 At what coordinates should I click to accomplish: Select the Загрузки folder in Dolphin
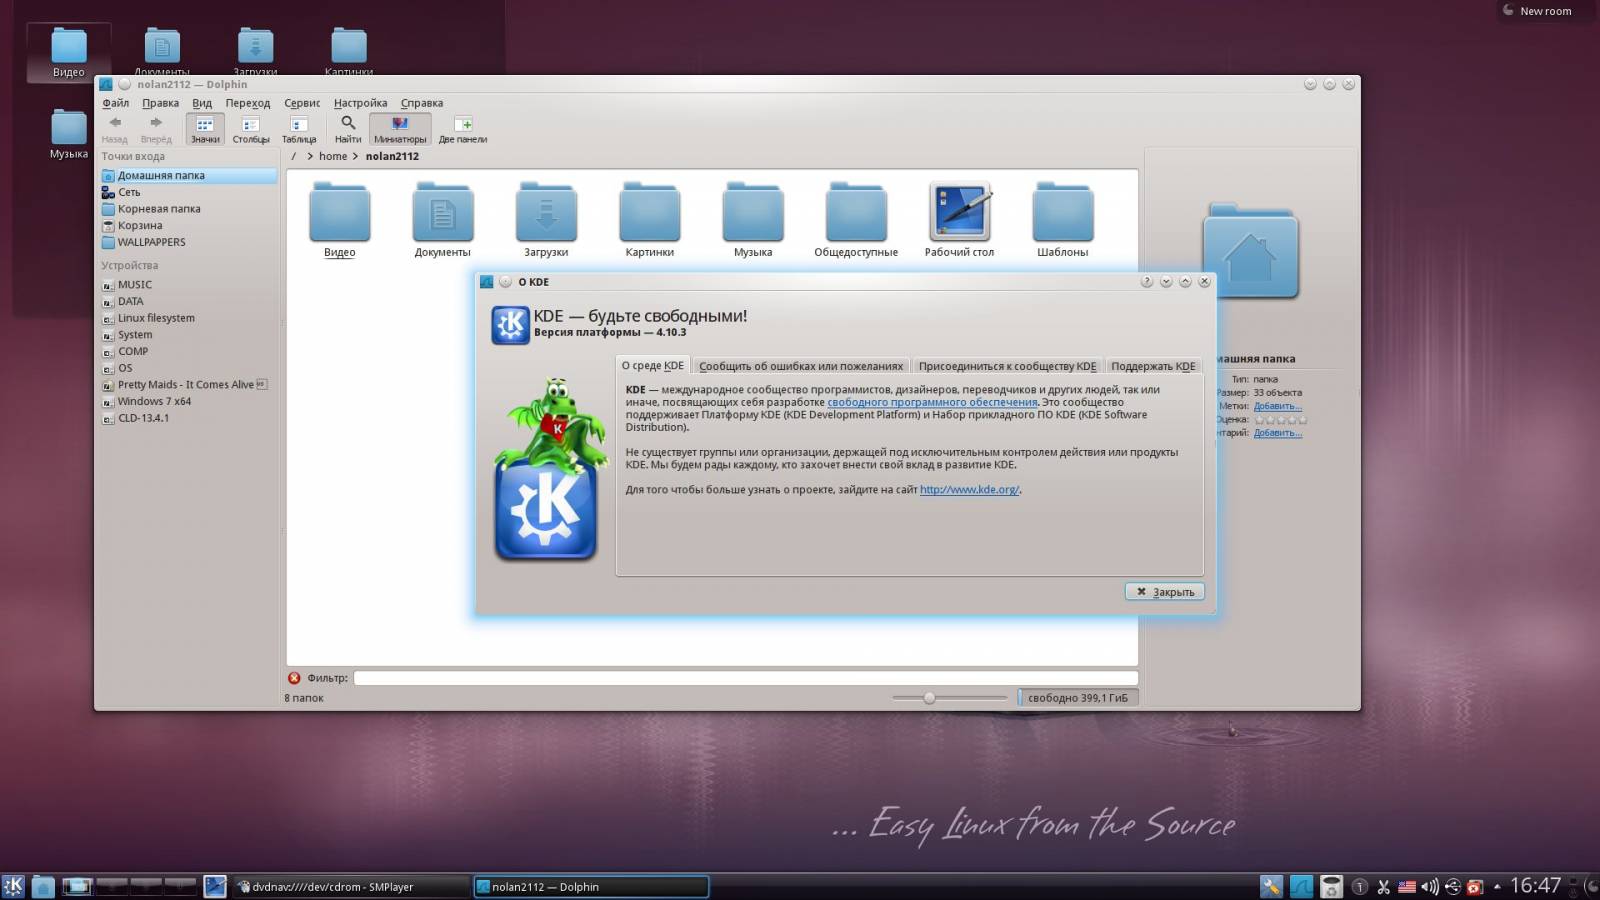[546, 220]
